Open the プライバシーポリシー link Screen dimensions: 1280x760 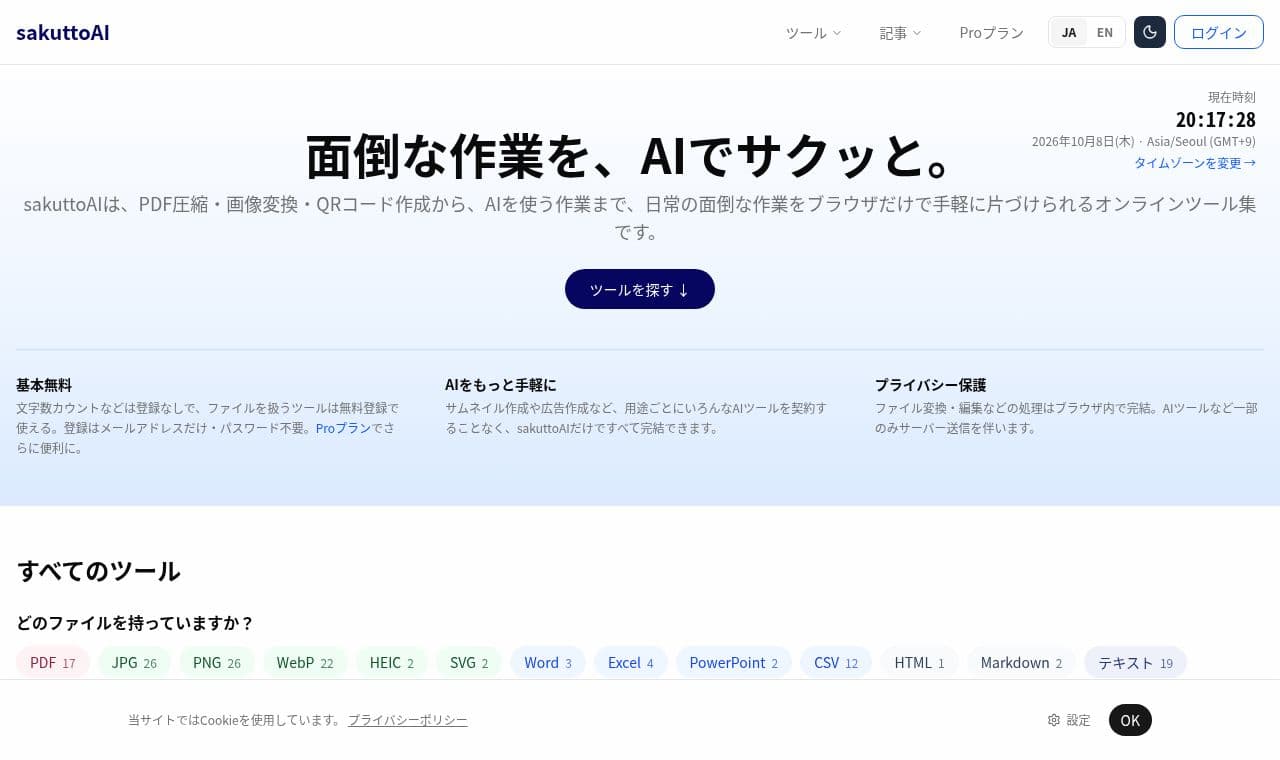pyautogui.click(x=408, y=720)
